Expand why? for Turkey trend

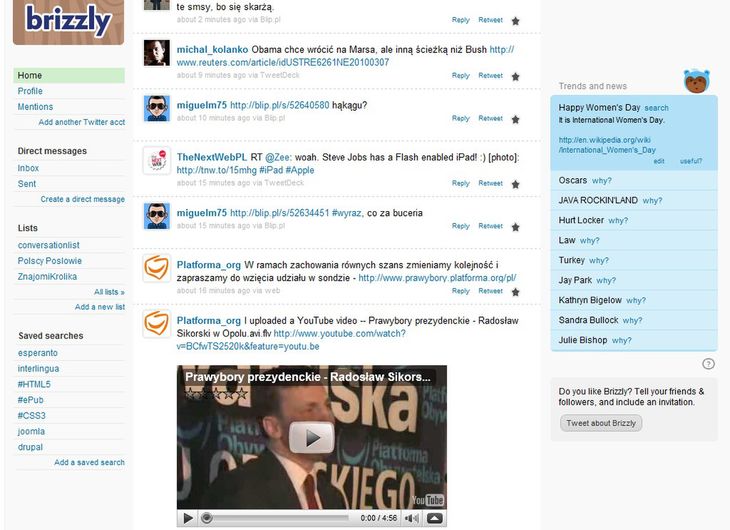pos(599,261)
